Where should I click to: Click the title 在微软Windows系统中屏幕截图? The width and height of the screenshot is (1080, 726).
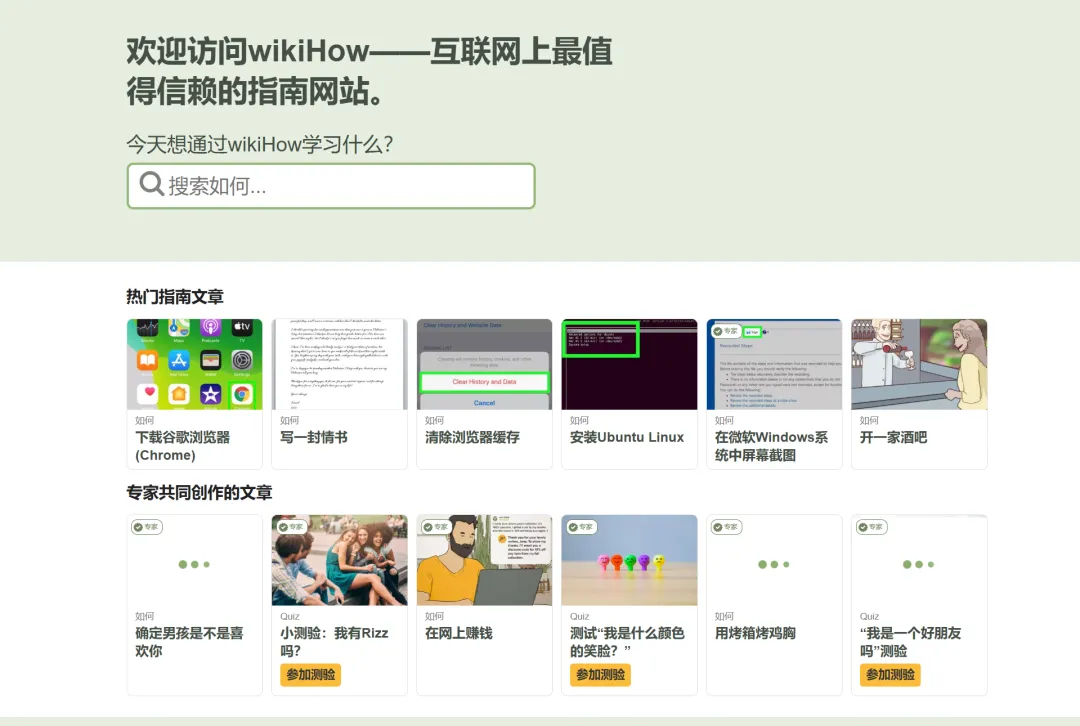coord(771,446)
